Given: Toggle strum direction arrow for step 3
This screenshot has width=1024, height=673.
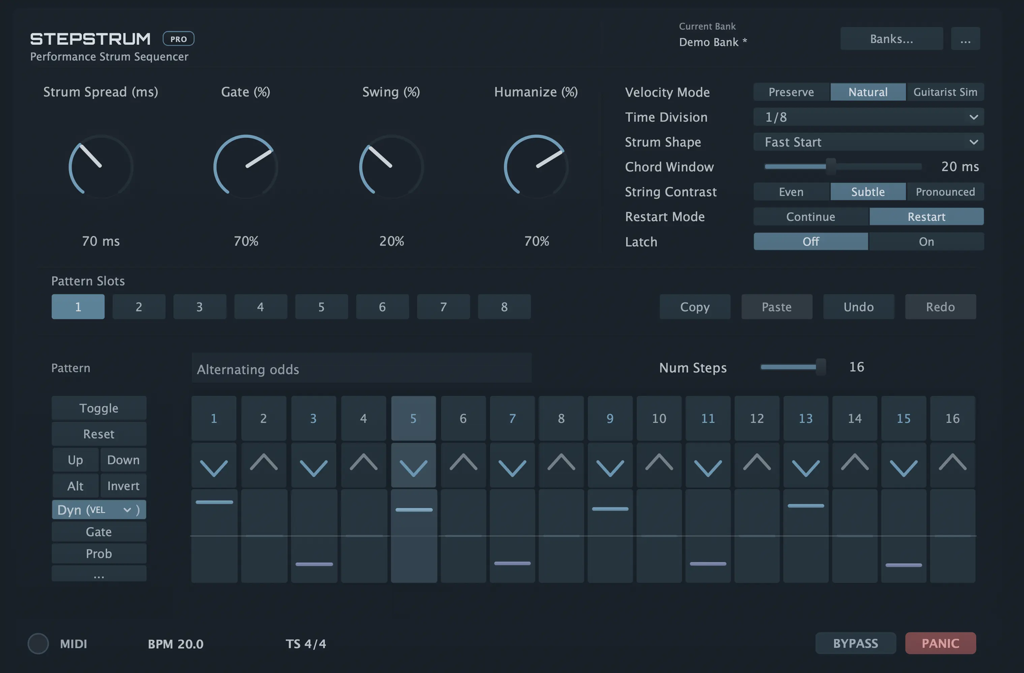Looking at the screenshot, I should click(313, 465).
